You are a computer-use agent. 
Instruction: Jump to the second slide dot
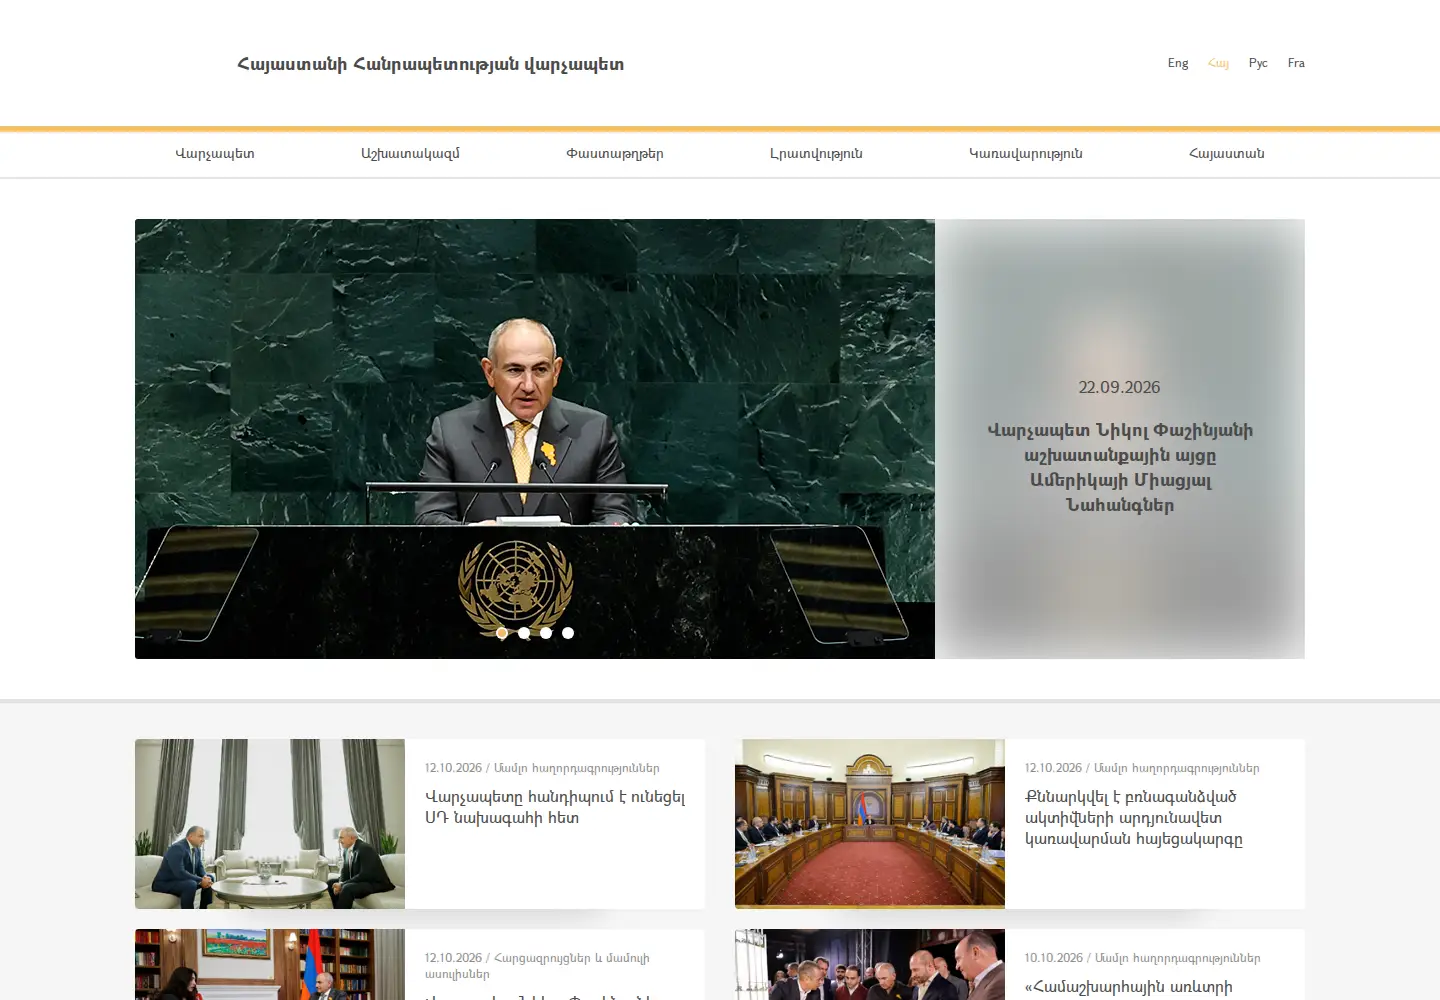pos(524,633)
